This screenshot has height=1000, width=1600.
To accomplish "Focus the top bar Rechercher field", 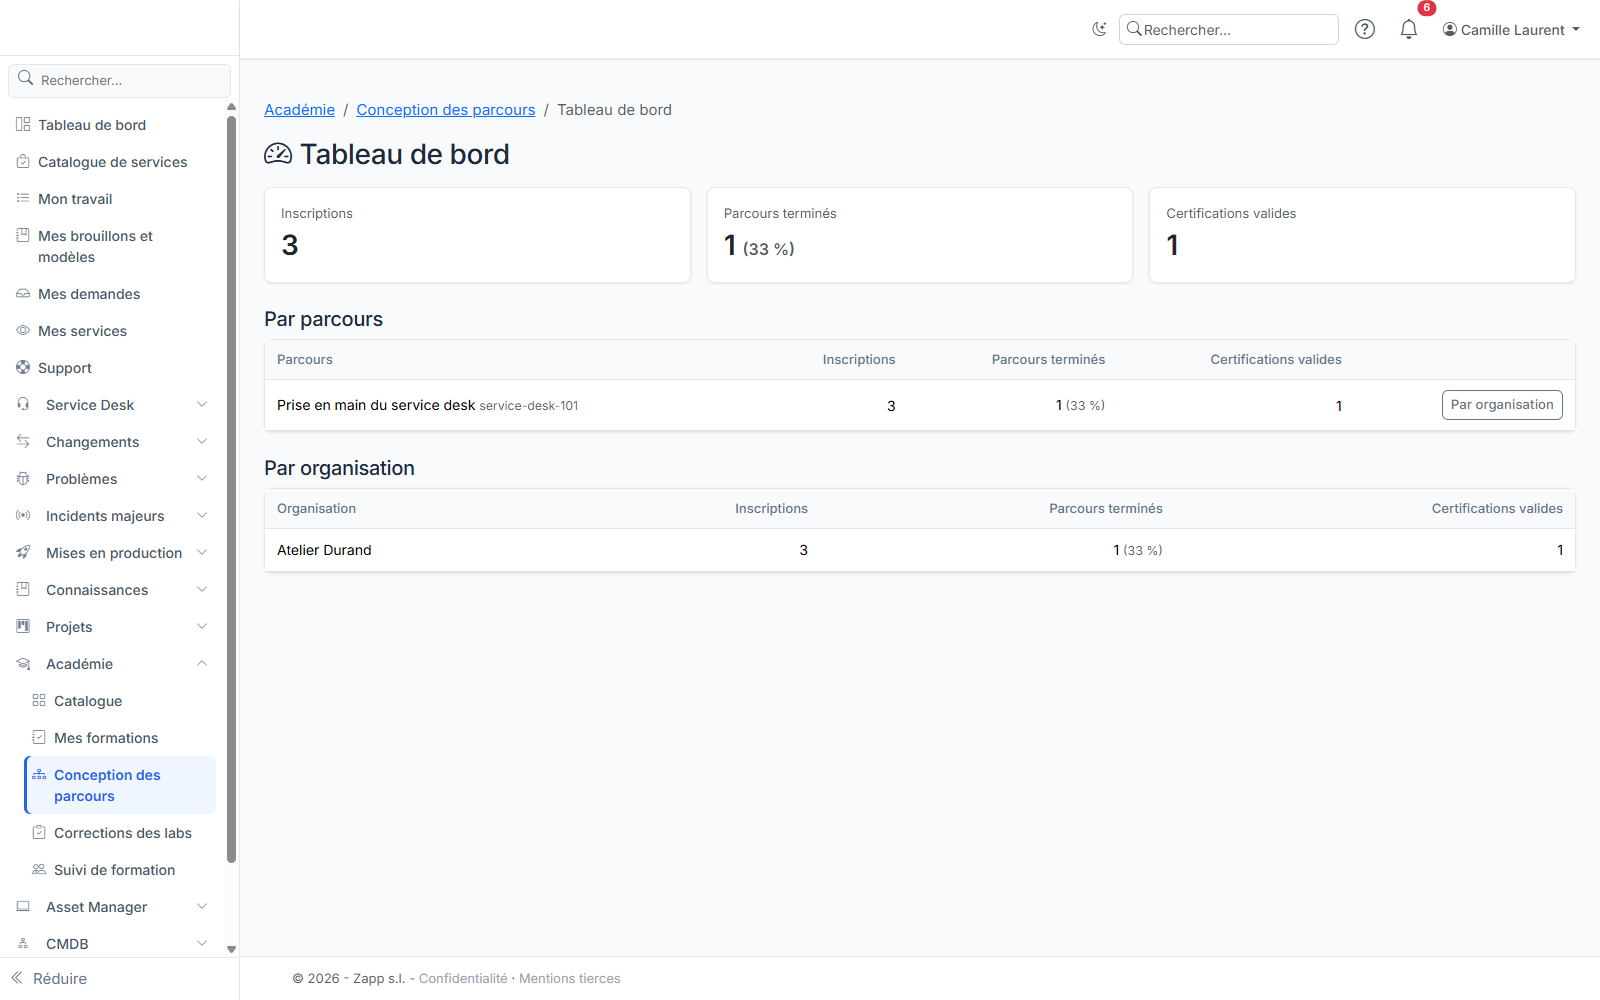I will point(1228,29).
